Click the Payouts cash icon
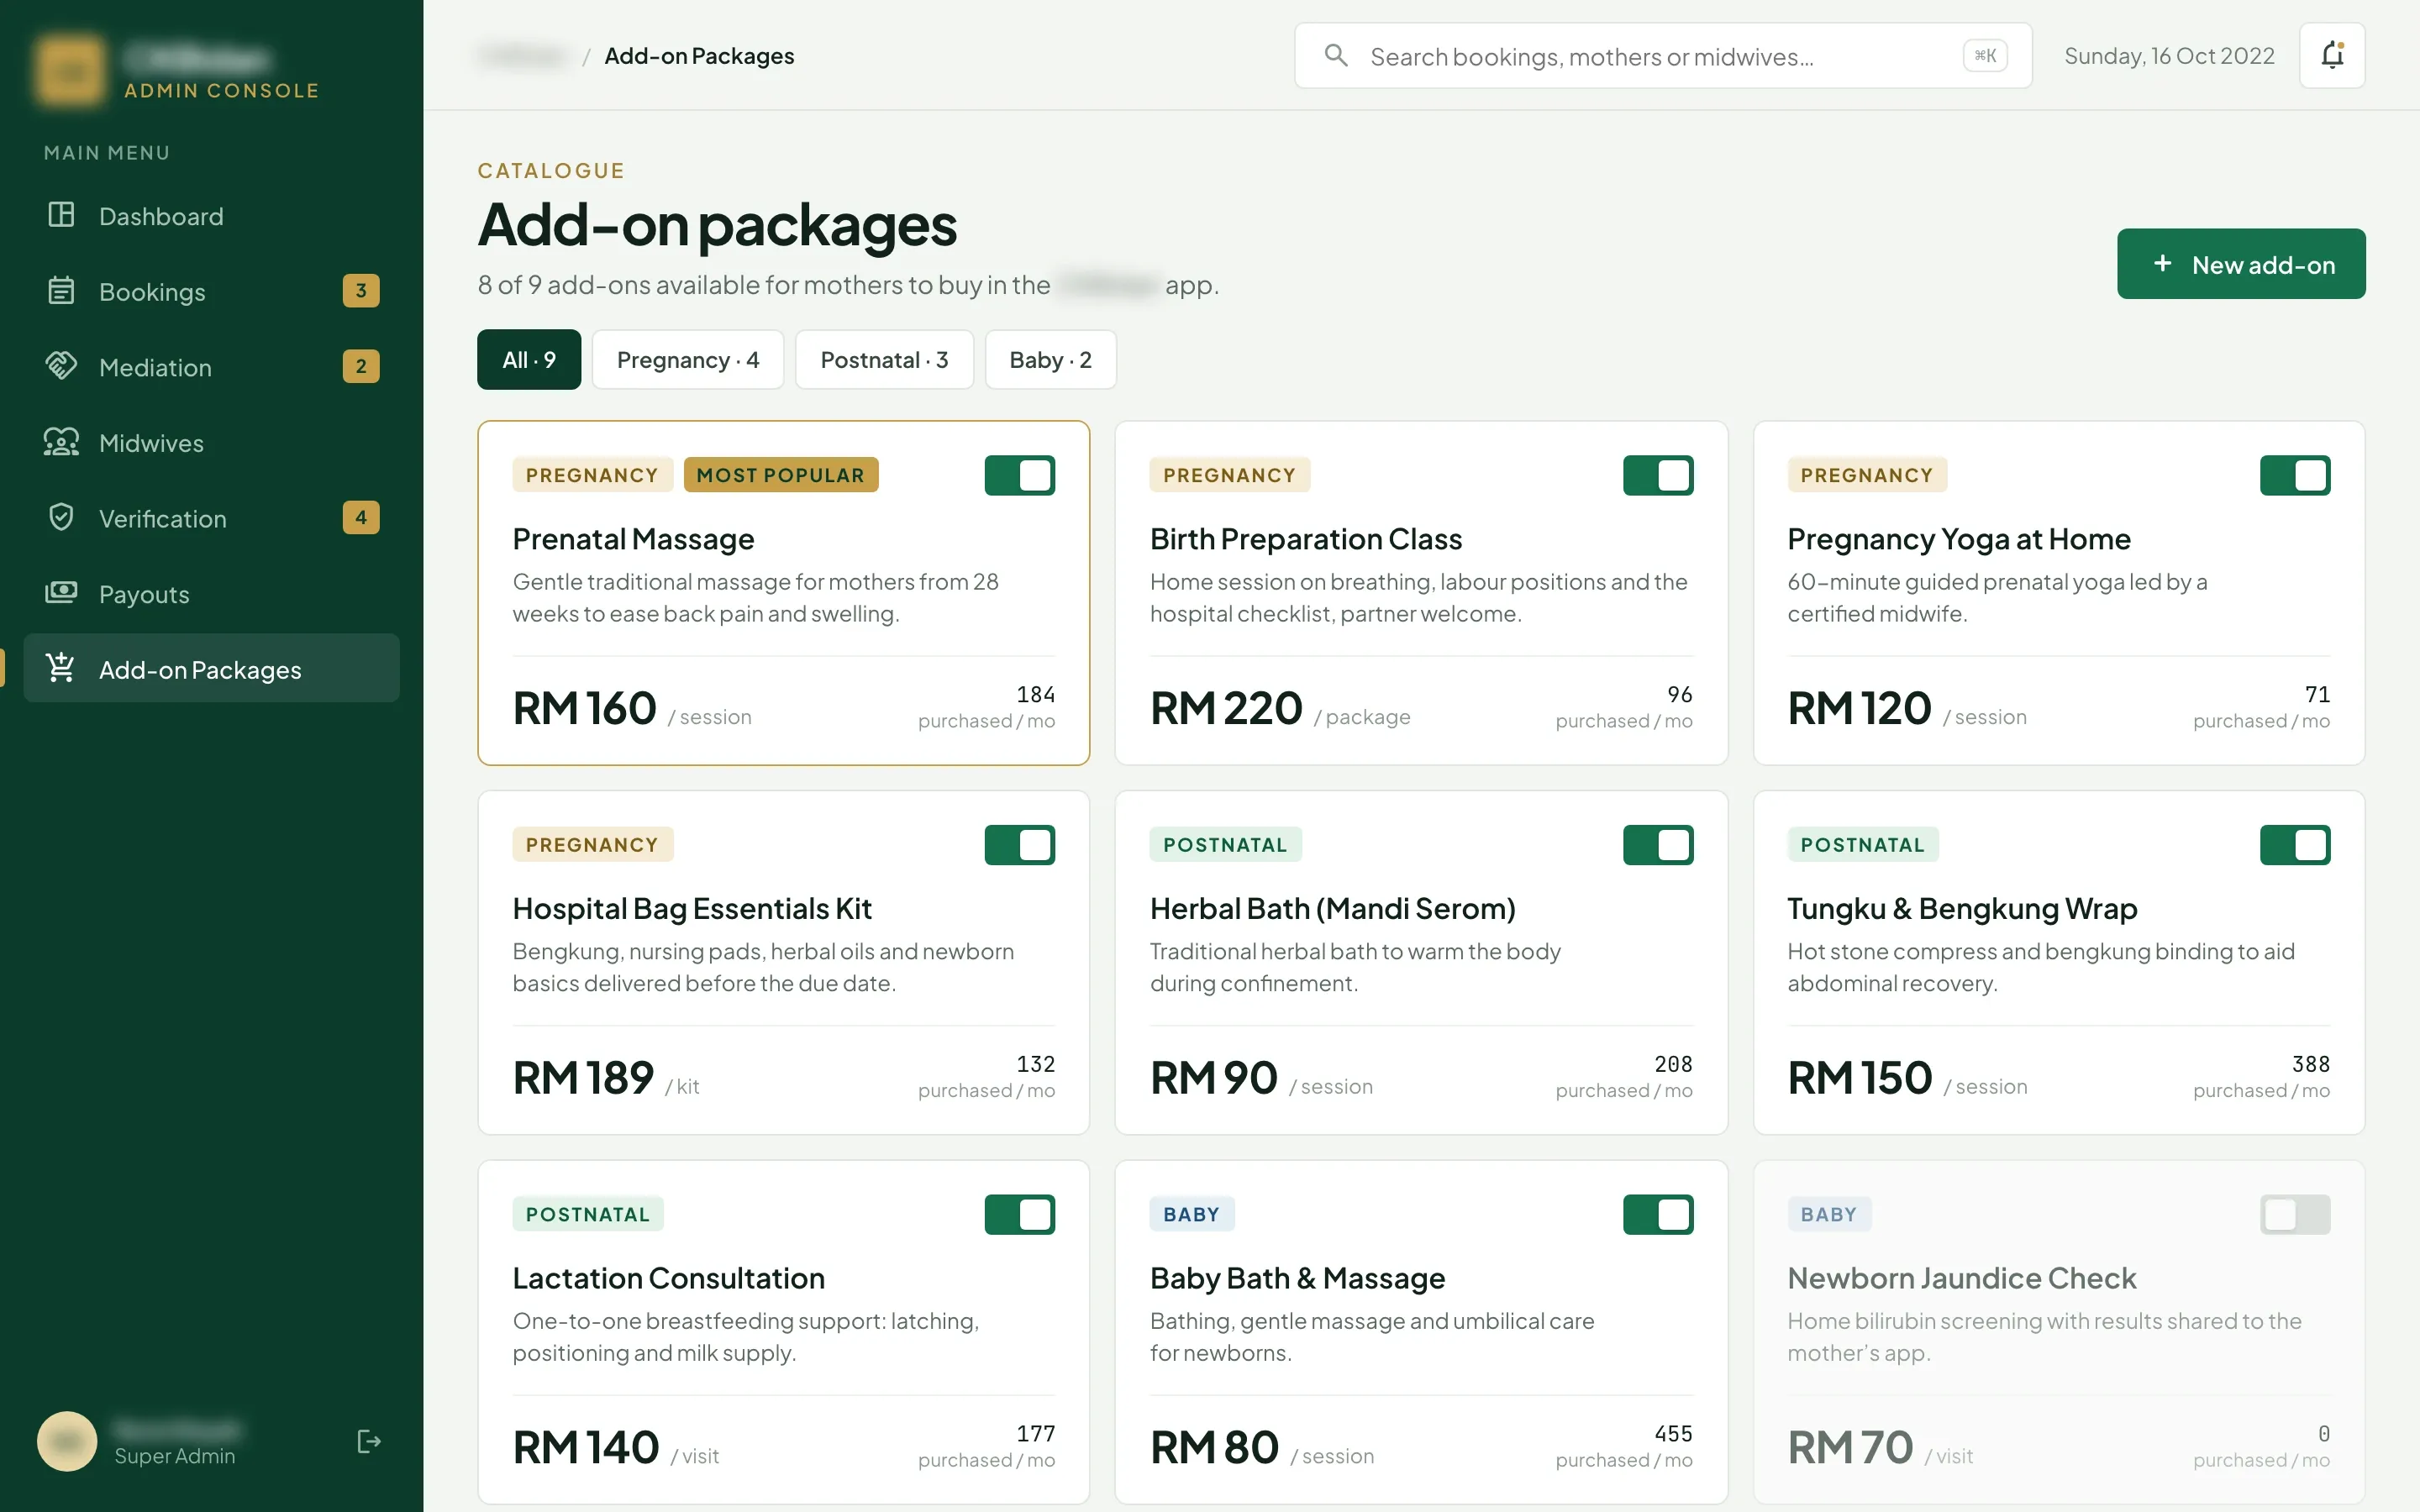Screen dimensions: 2420x1512 click(61, 593)
